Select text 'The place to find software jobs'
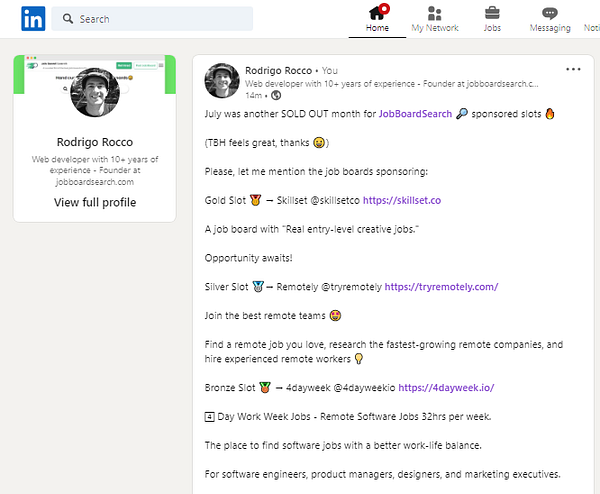 [x=343, y=445]
